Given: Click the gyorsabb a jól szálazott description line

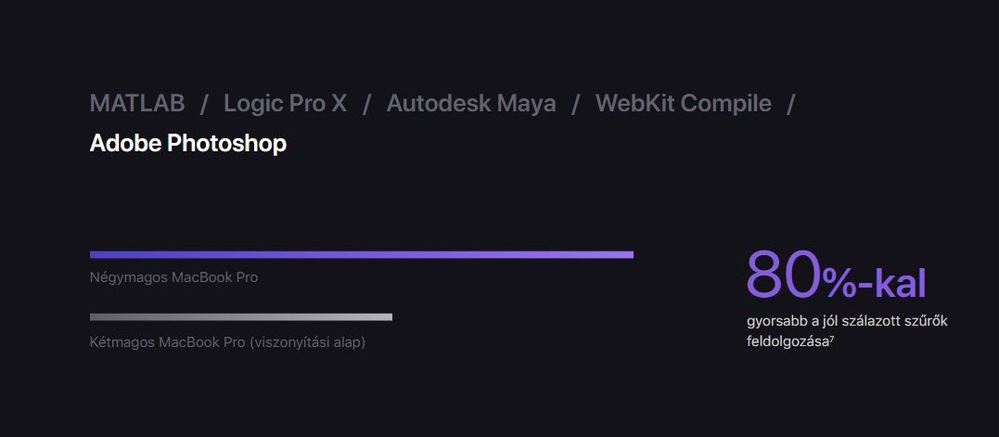Looking at the screenshot, I should [847, 321].
